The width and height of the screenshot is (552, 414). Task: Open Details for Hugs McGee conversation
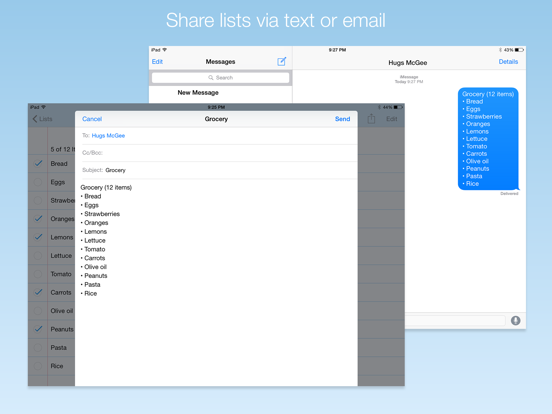(508, 62)
